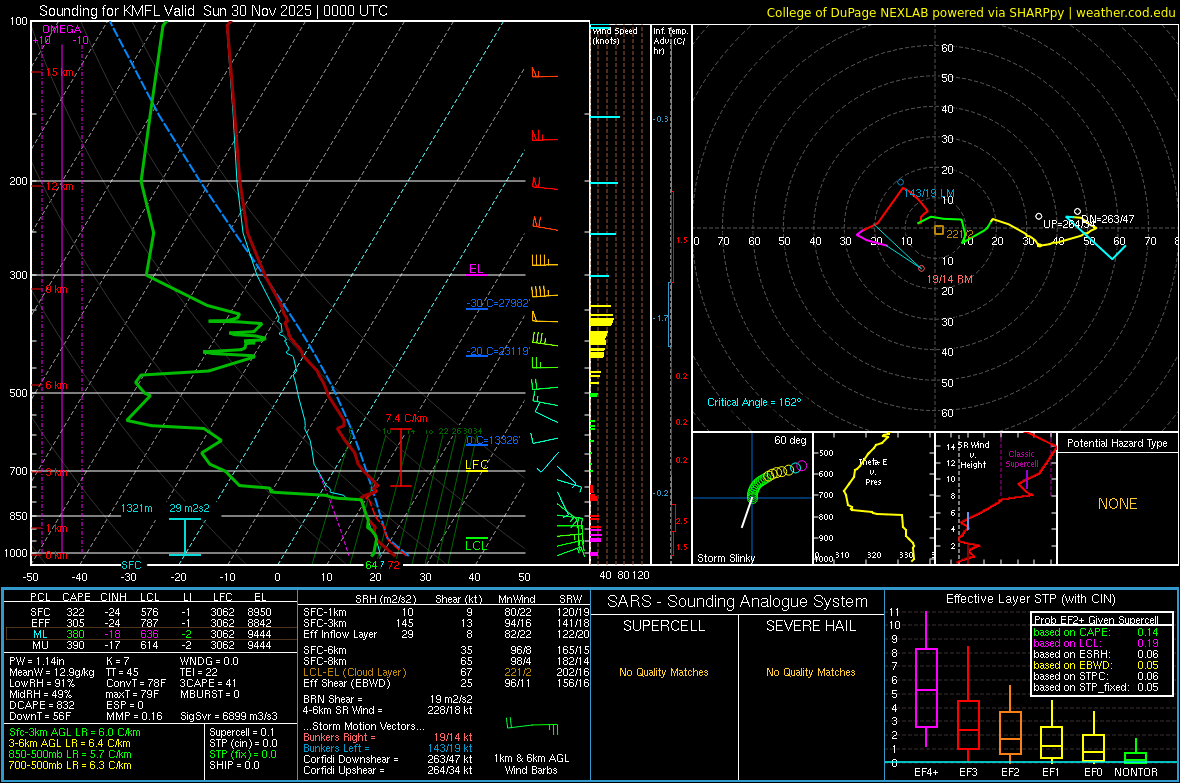1180x783 pixels.
Task: Click the '143/19 LM' hodograph label
Action: coord(929,193)
